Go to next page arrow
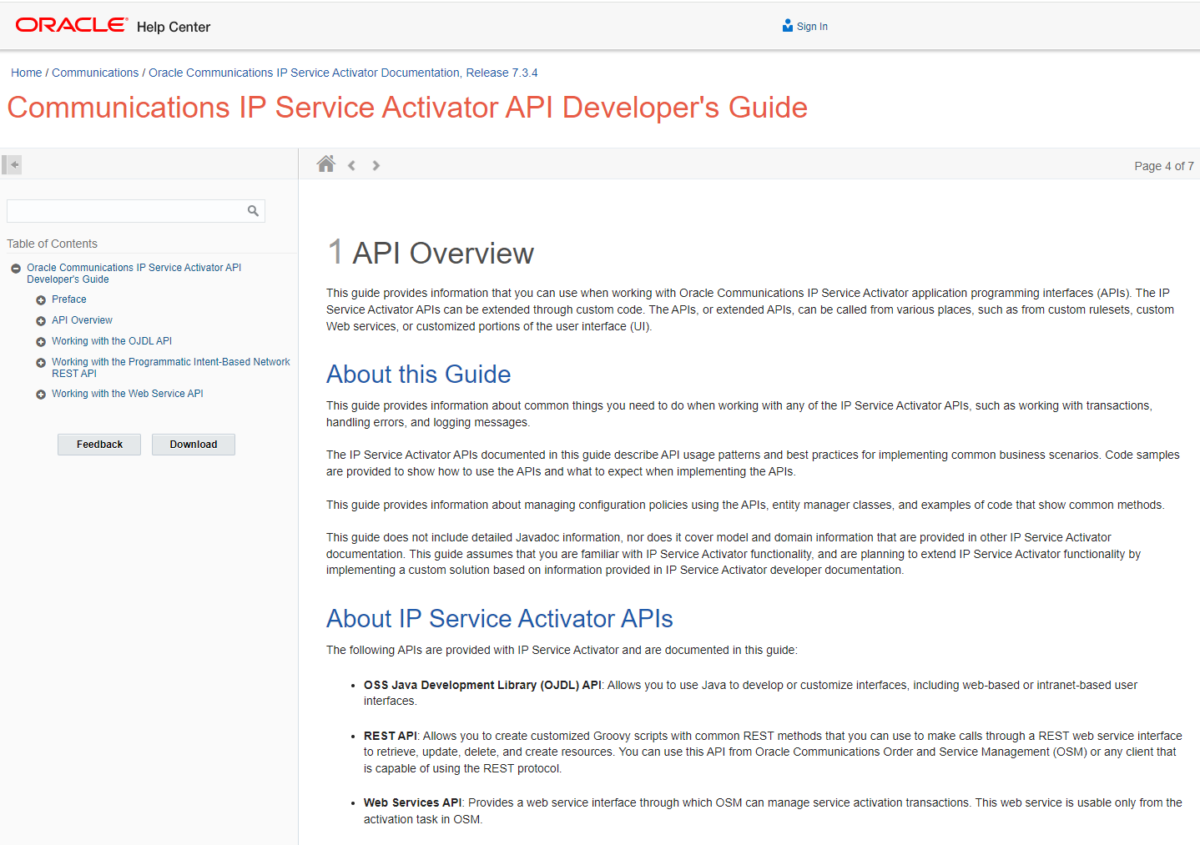 click(x=376, y=165)
